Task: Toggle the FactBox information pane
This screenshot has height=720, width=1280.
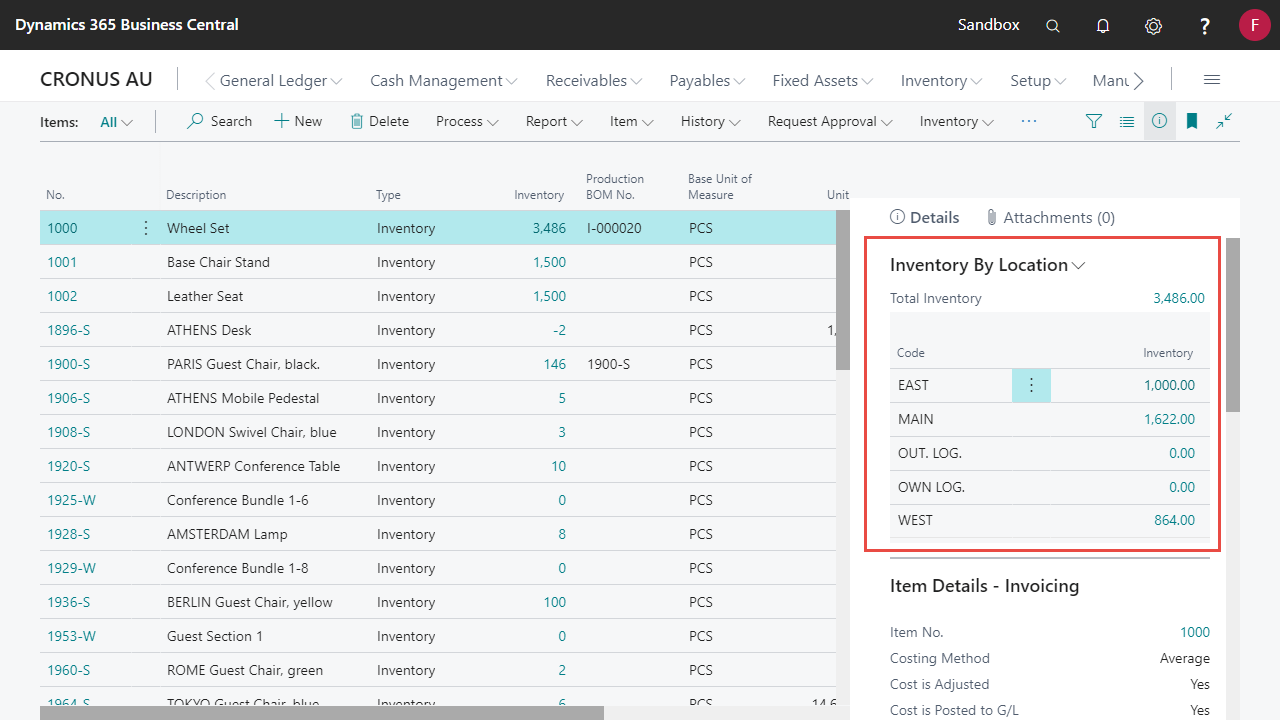Action: pyautogui.click(x=1160, y=121)
